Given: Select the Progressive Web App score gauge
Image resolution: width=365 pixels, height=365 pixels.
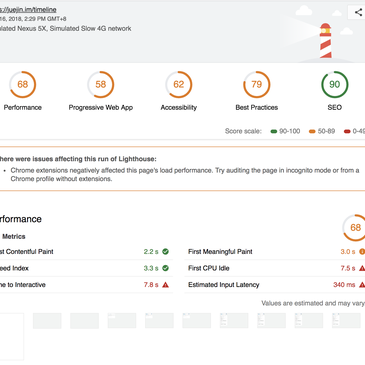Looking at the screenshot, I should (101, 84).
